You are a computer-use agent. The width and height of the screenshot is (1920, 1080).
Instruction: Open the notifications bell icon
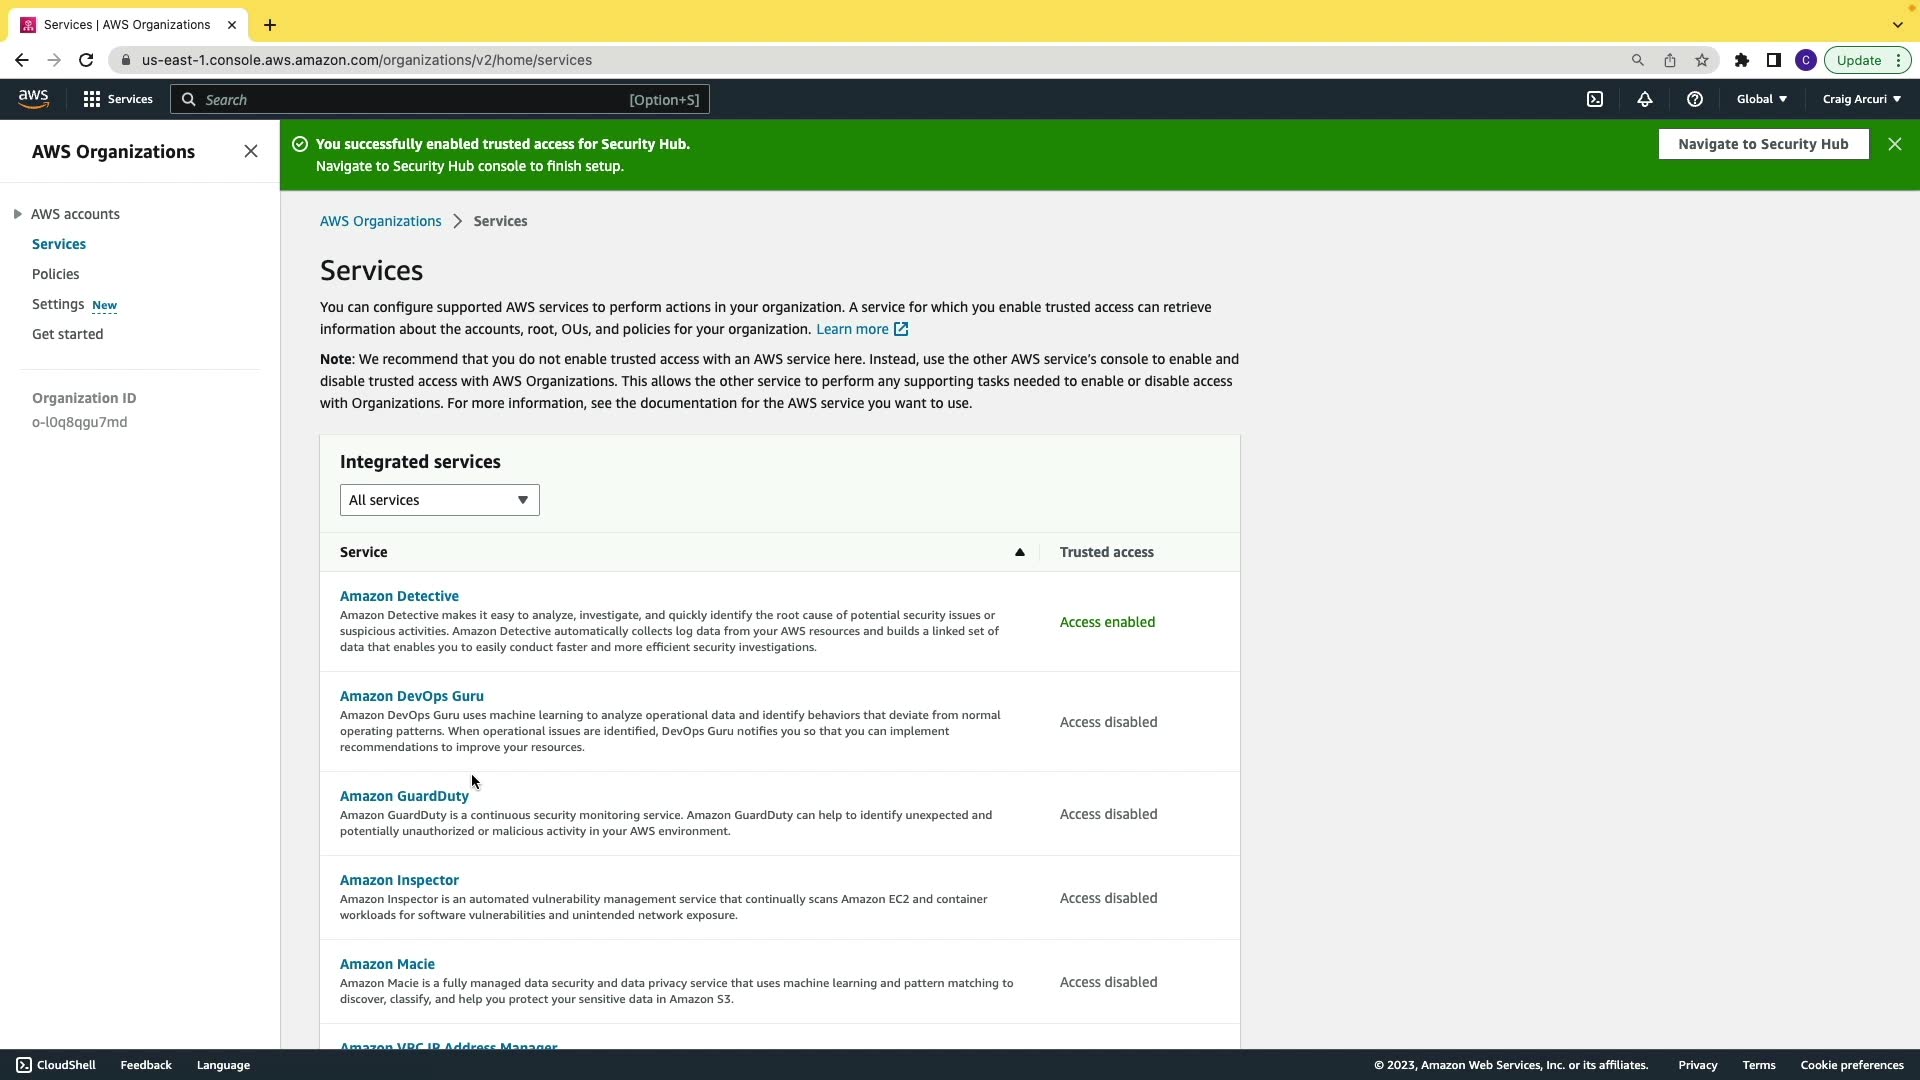[1645, 99]
